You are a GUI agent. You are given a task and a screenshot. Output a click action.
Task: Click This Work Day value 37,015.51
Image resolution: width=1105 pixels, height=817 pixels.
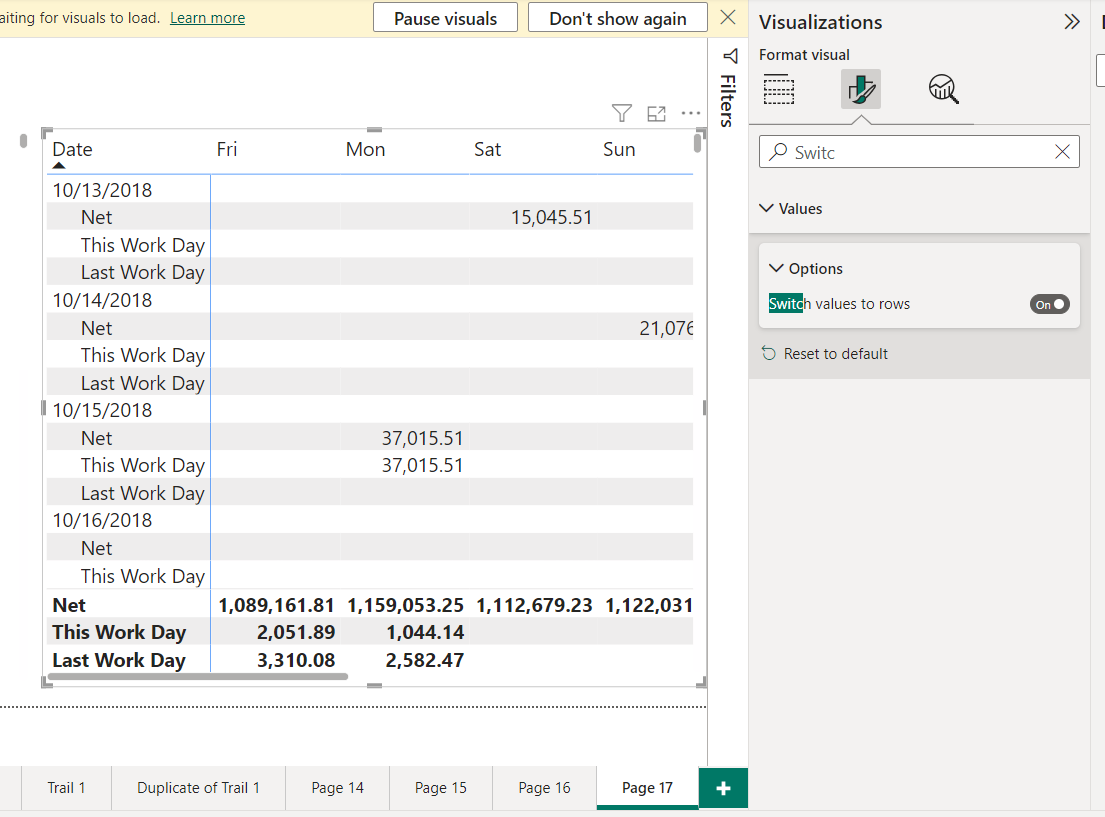[422, 465]
